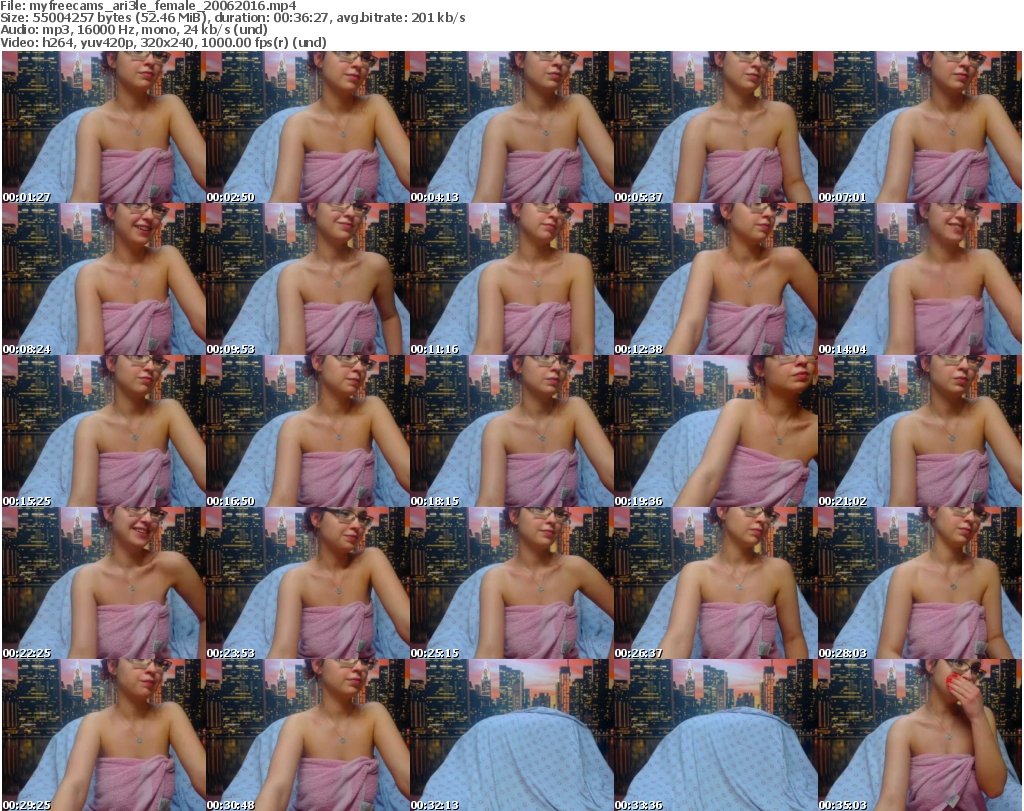Select the thumbnail timestamped 00:26:37
Screen dimensions: 1024x811
coord(715,583)
